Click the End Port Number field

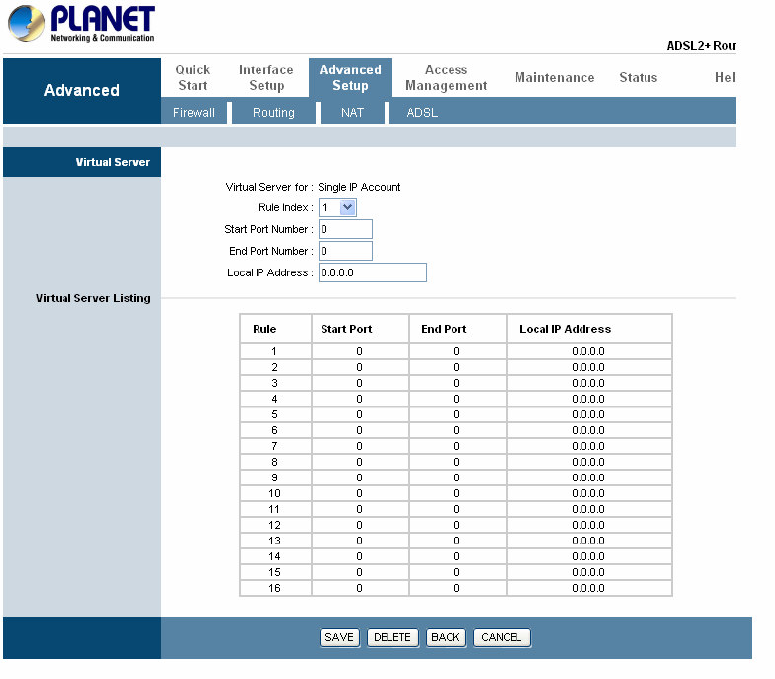pos(346,251)
